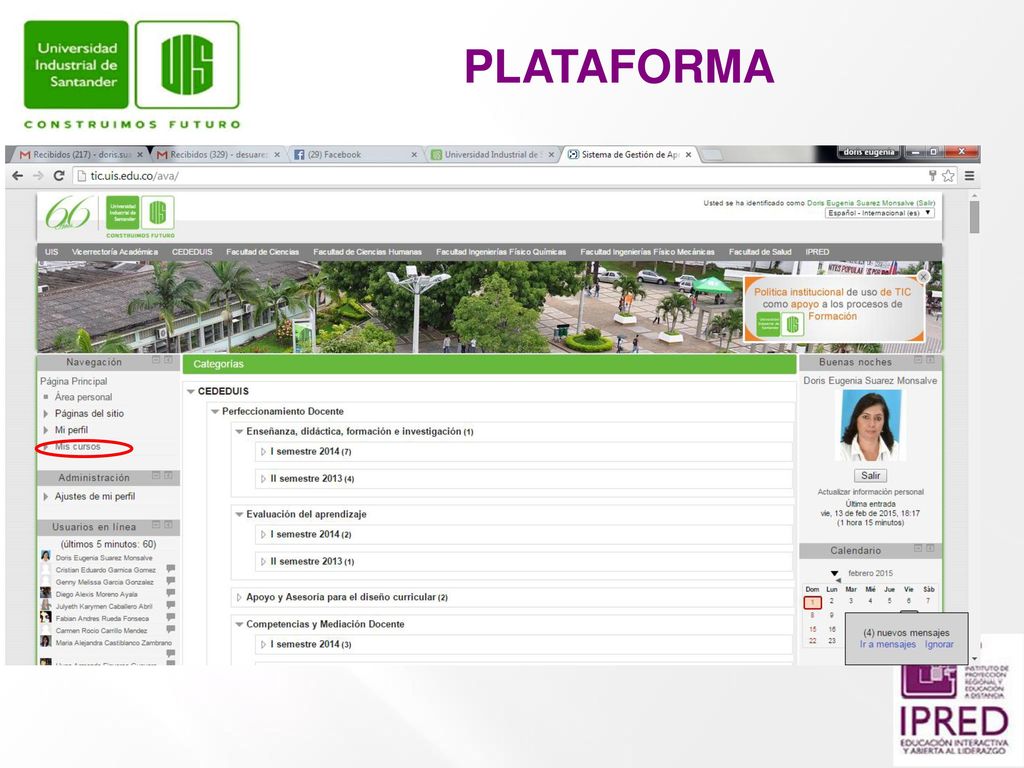Open Área personal link
The height and width of the screenshot is (768, 1024).
click(x=84, y=397)
